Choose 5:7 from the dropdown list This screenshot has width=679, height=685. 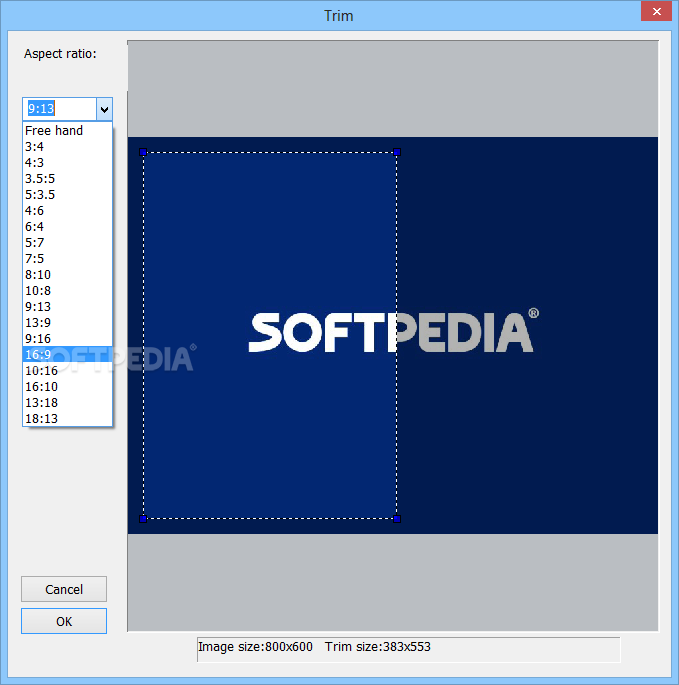click(x=67, y=242)
